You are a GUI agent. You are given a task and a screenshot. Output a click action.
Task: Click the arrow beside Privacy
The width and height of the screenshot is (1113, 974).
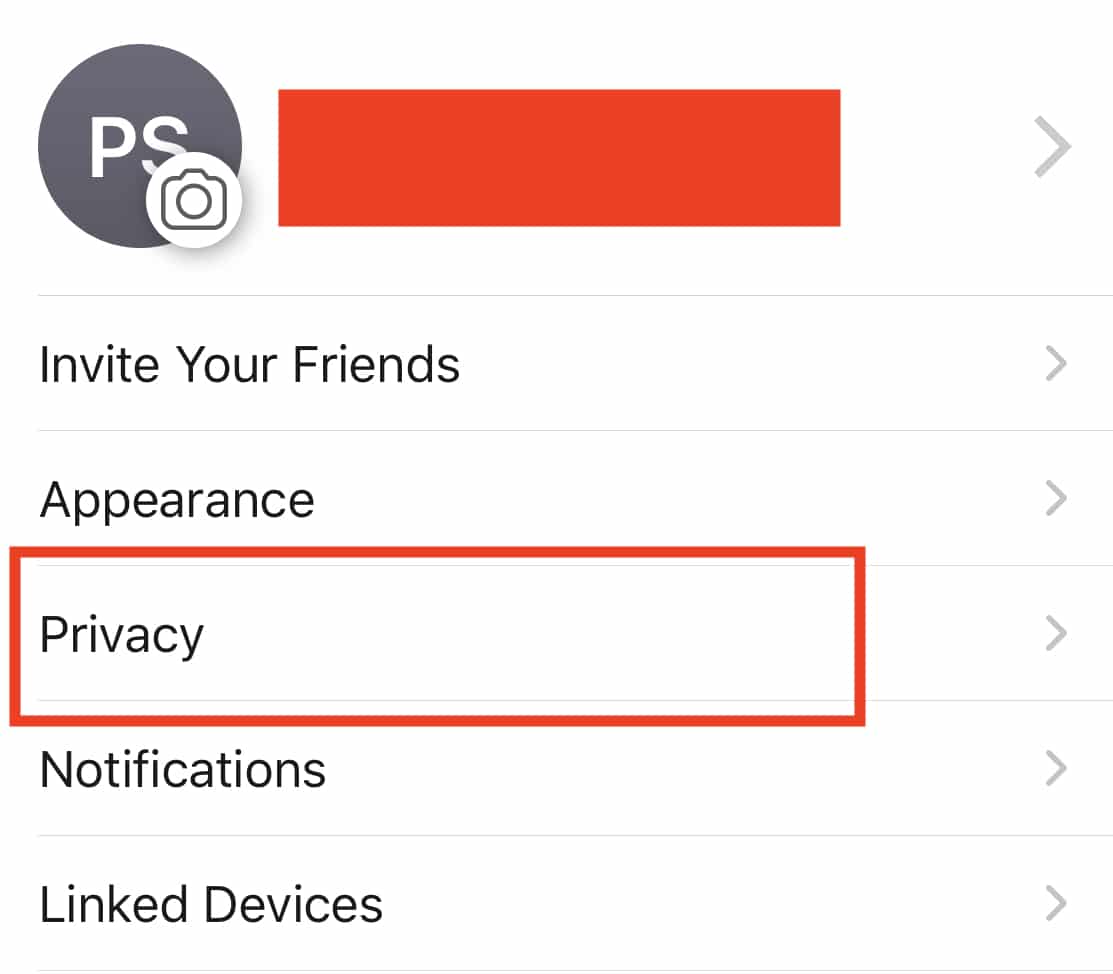[x=1055, y=632]
